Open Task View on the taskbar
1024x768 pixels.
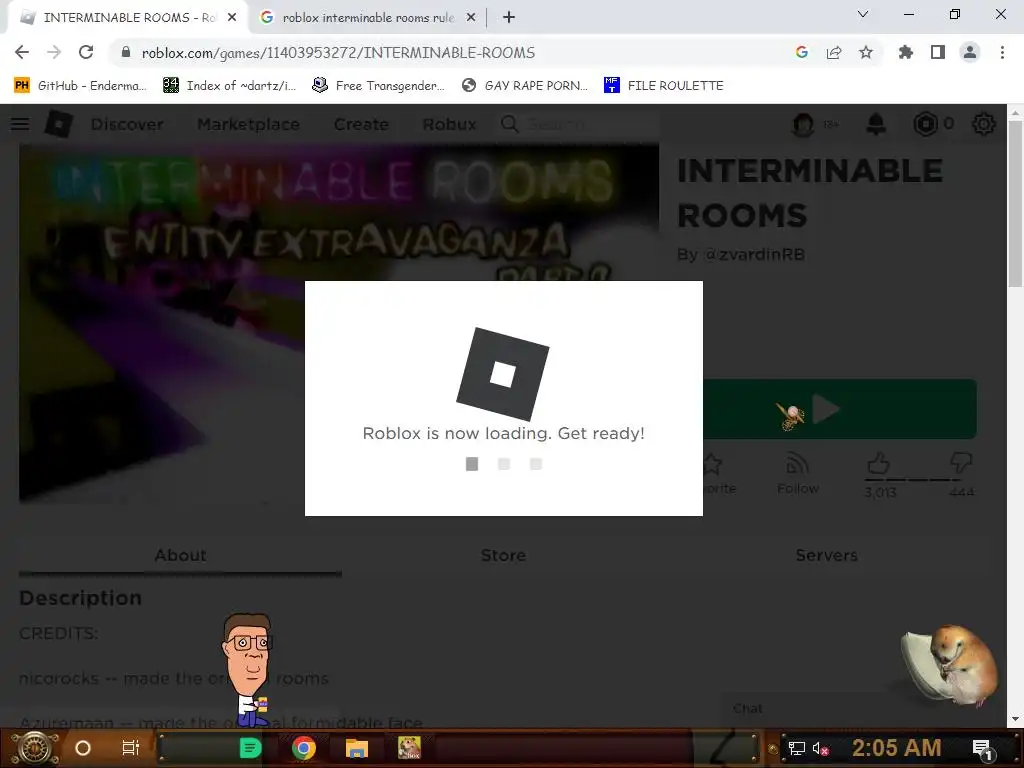click(x=131, y=748)
